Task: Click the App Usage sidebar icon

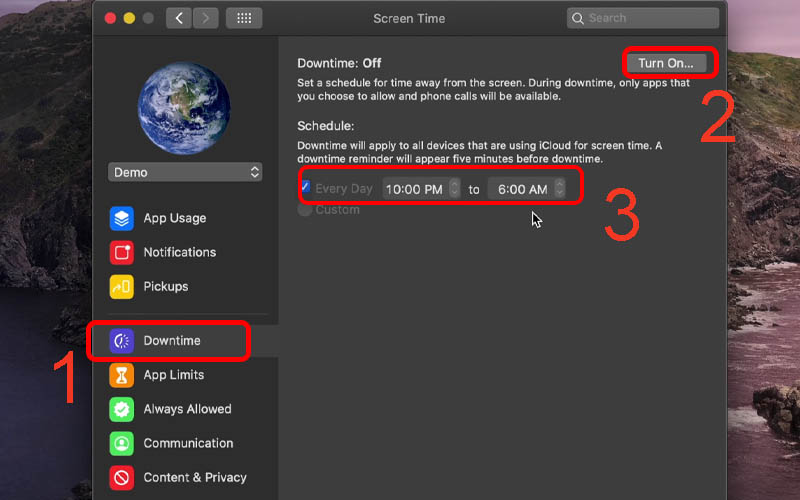Action: point(121,218)
